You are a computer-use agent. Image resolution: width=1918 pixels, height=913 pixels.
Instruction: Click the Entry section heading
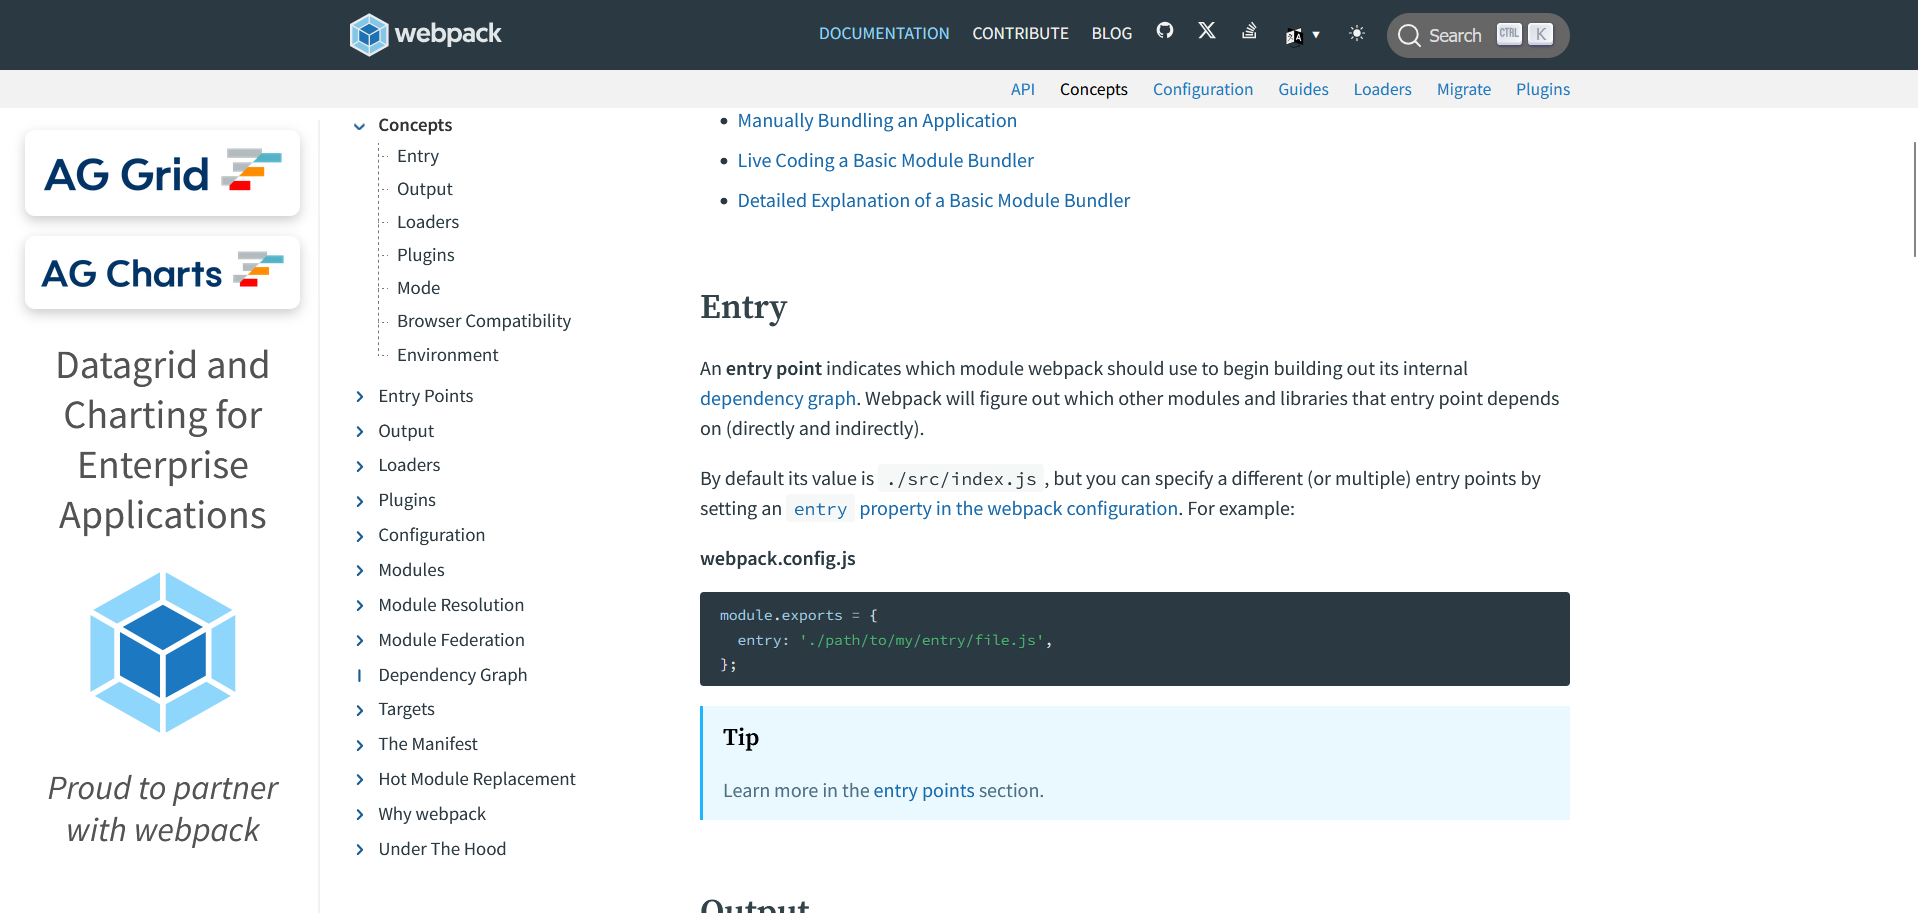coord(743,307)
